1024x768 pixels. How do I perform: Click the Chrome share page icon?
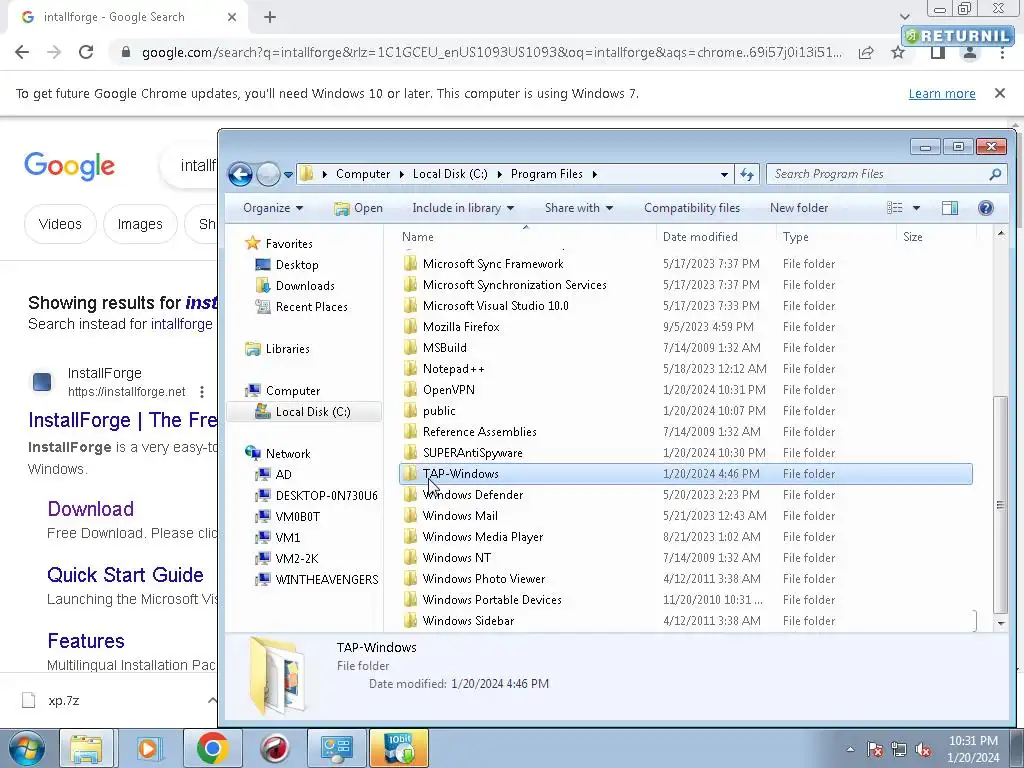[x=866, y=52]
